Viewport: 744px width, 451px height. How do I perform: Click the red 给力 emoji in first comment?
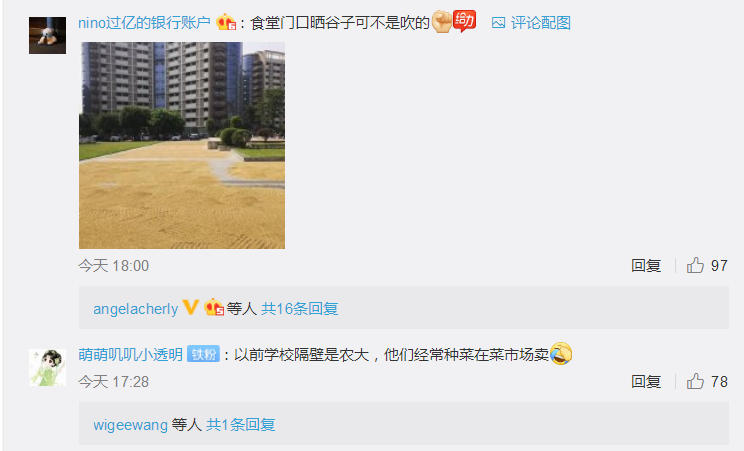[x=465, y=21]
